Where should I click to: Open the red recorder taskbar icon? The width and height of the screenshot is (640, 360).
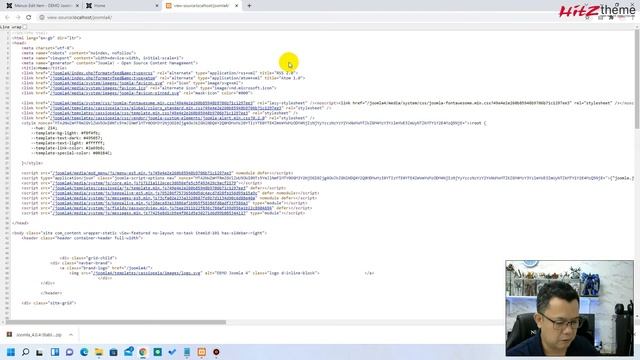coord(216,352)
